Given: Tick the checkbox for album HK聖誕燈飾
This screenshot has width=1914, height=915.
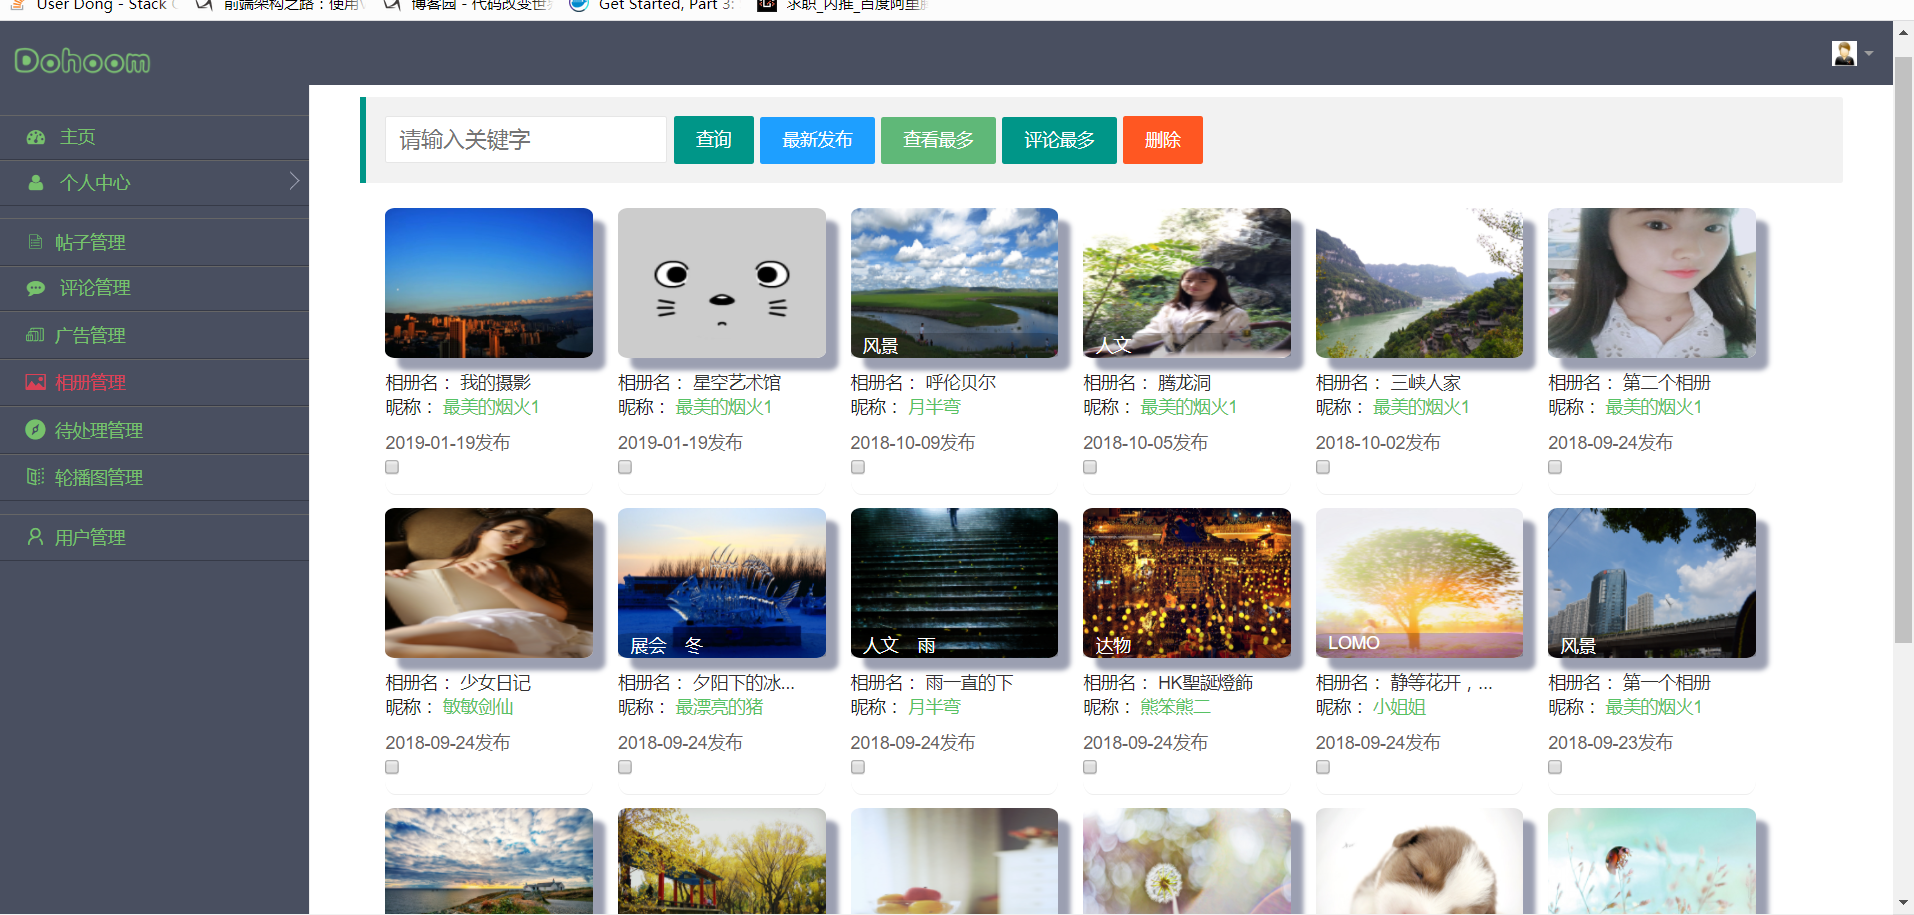Looking at the screenshot, I should 1090,767.
